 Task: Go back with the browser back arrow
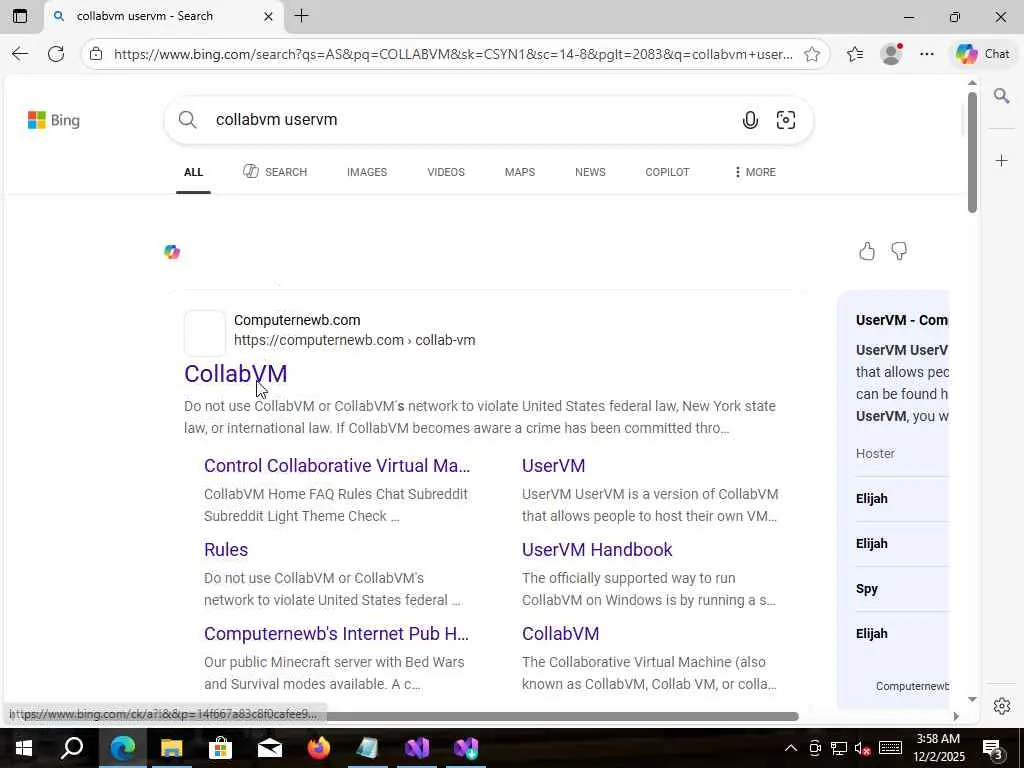[x=20, y=54]
